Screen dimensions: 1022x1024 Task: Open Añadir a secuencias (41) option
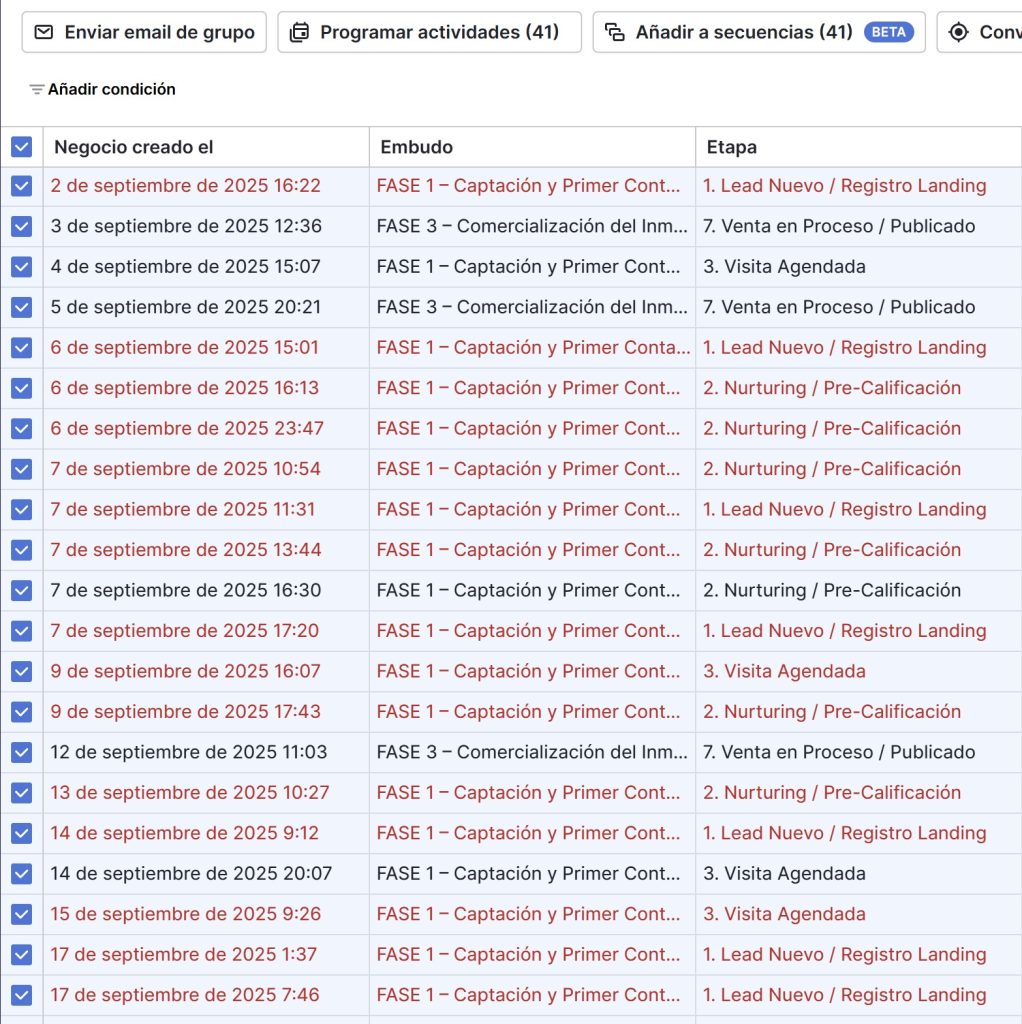tap(743, 32)
